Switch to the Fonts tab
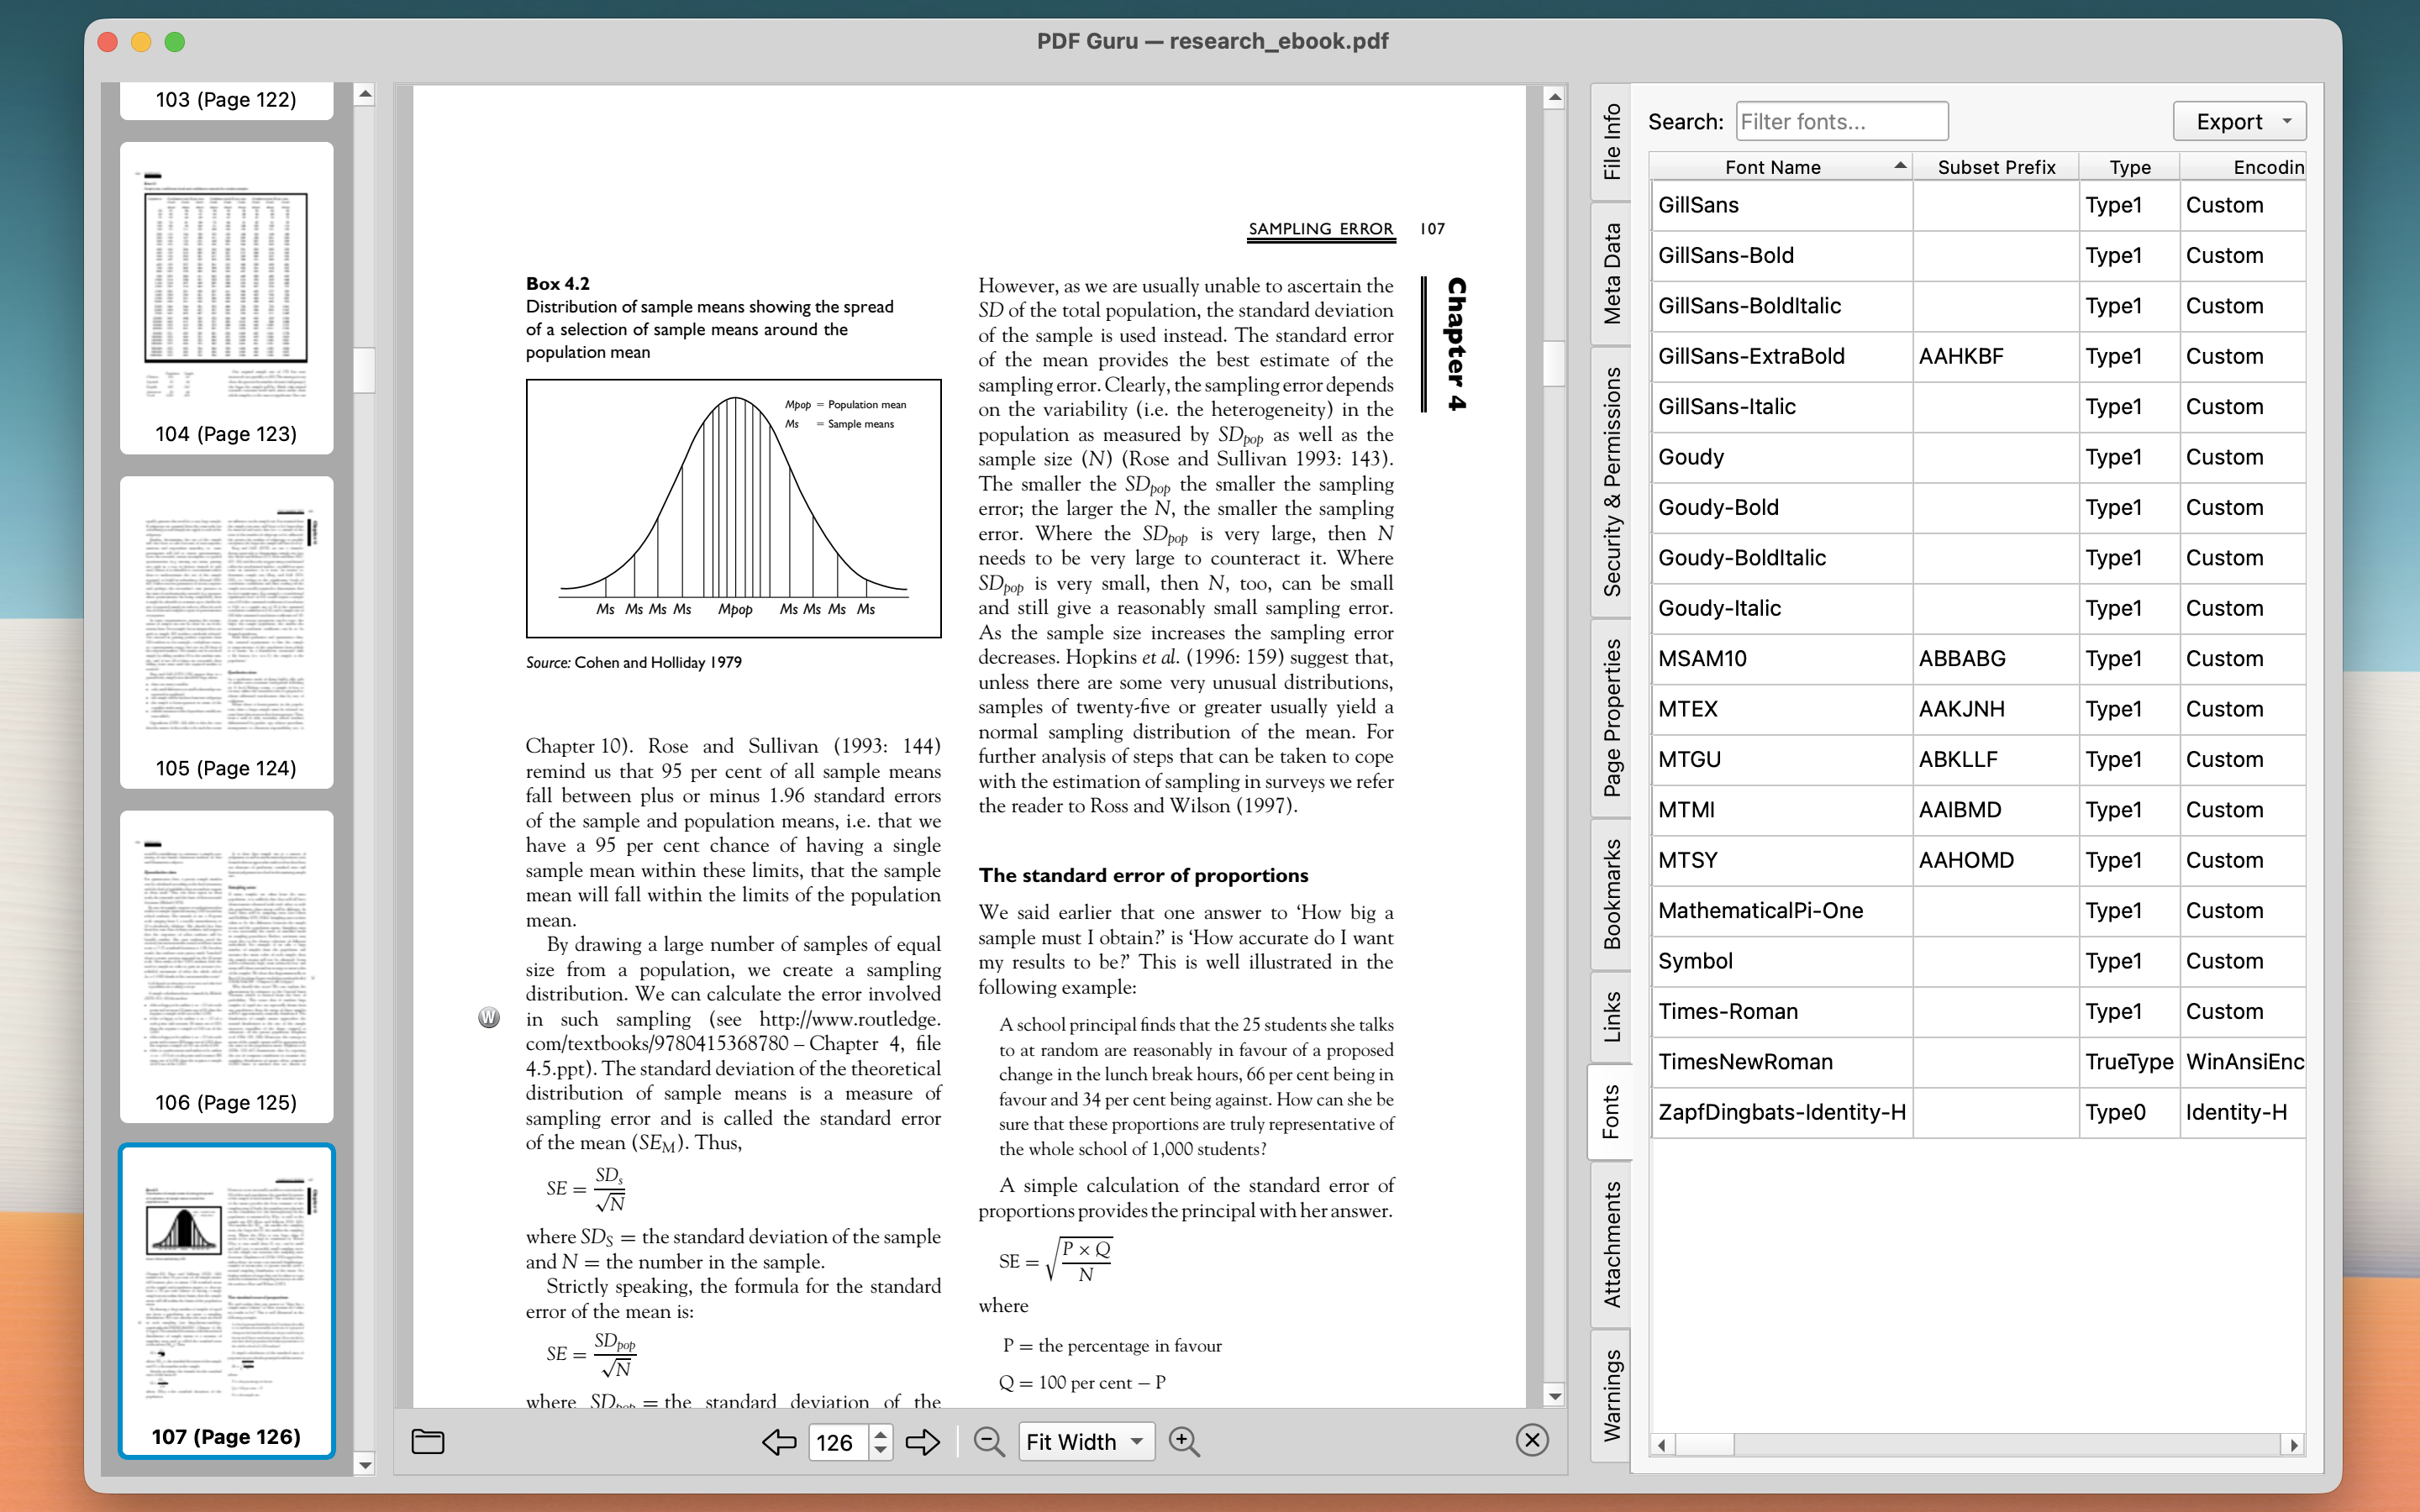Screen dimensions: 2420x1512 point(1610,1110)
